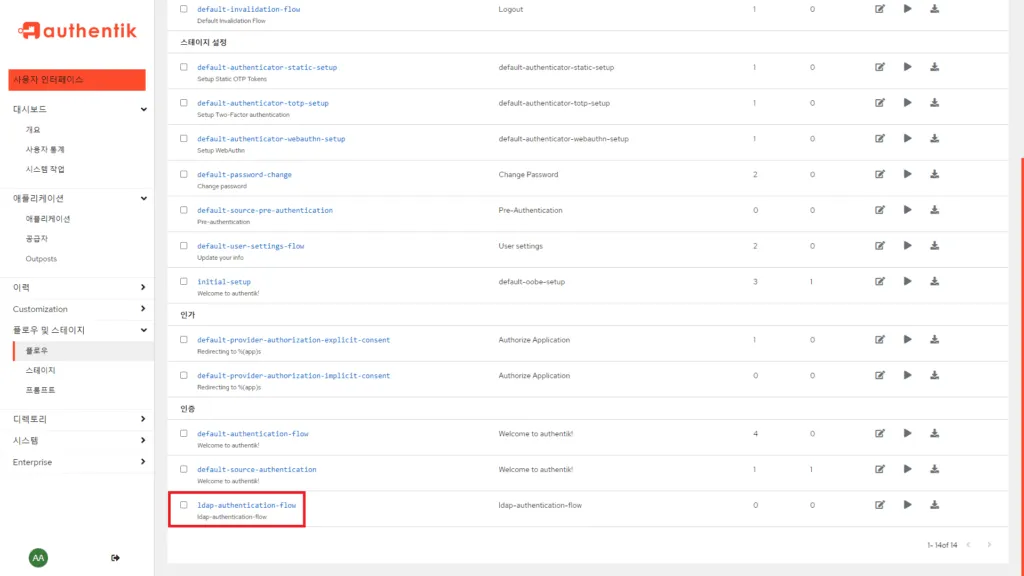Export the default-invalidation-flow with the download icon
Viewport: 1024px width, 576px height.
click(934, 9)
